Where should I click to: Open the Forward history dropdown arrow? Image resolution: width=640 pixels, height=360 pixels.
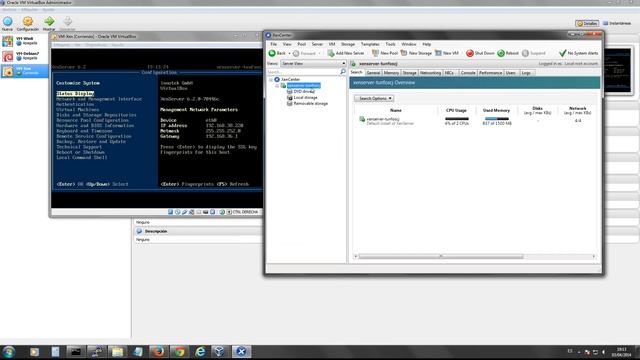point(319,53)
